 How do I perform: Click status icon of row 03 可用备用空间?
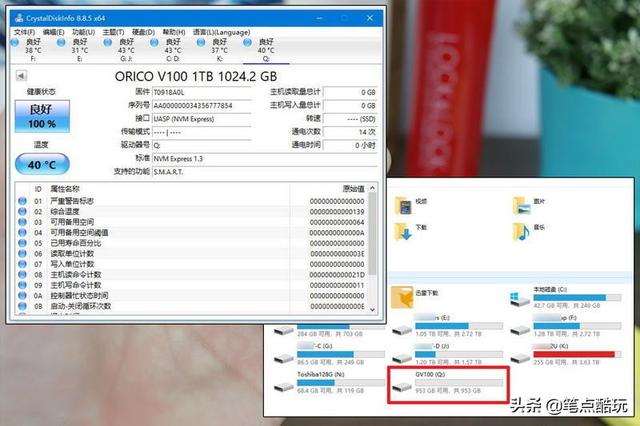(22, 222)
